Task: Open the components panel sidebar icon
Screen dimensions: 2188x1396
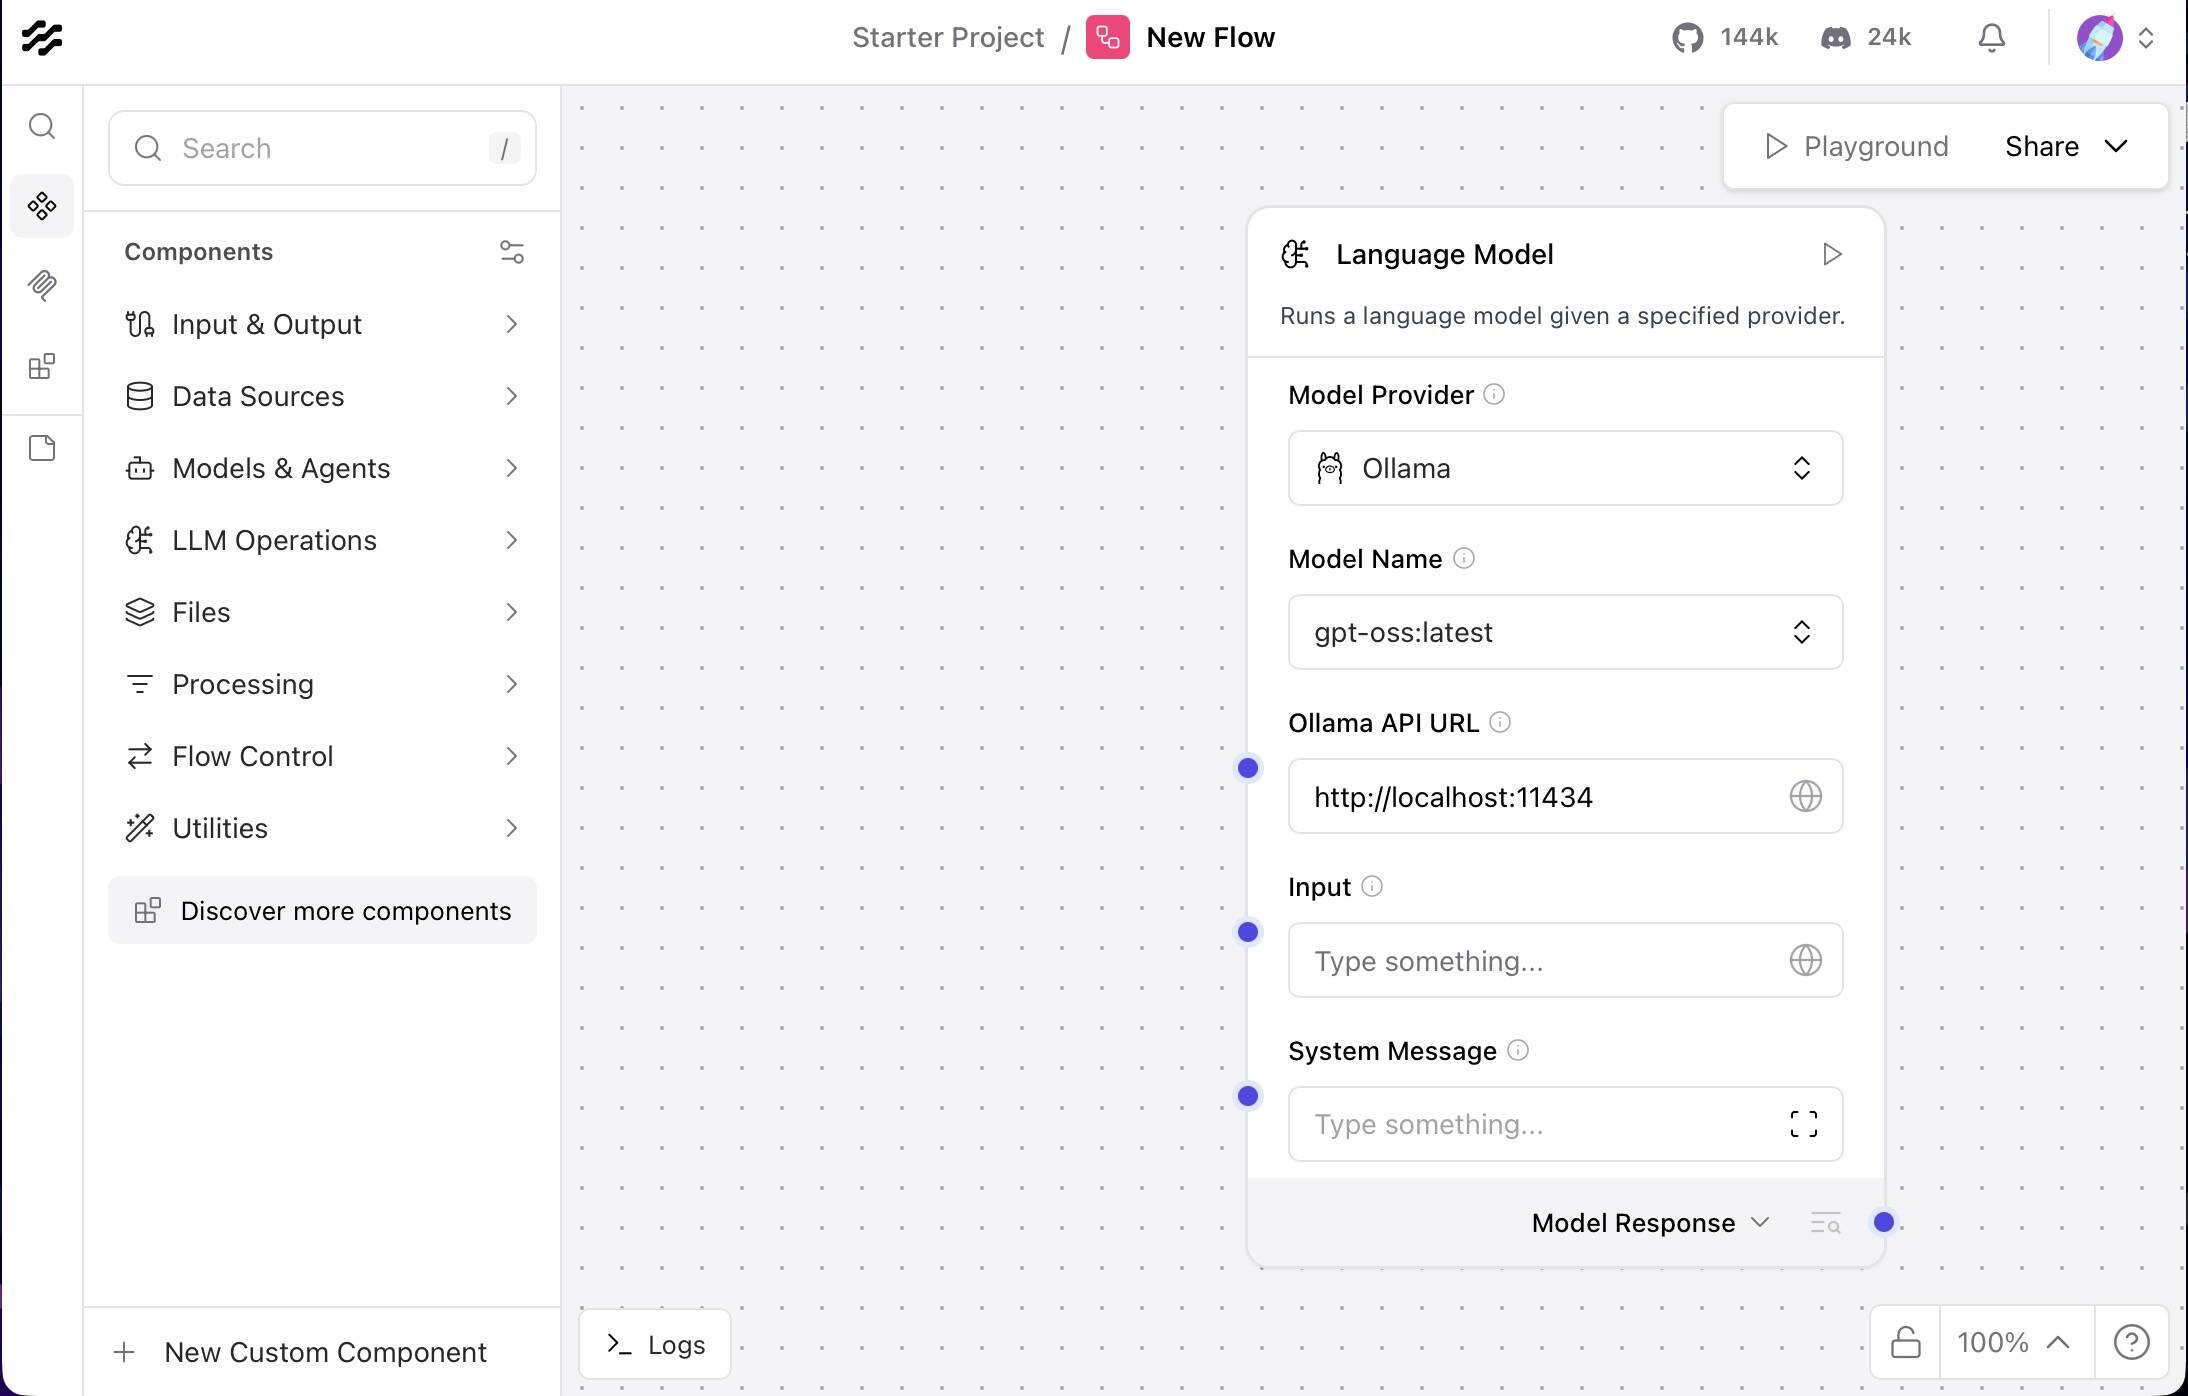Action: point(42,206)
